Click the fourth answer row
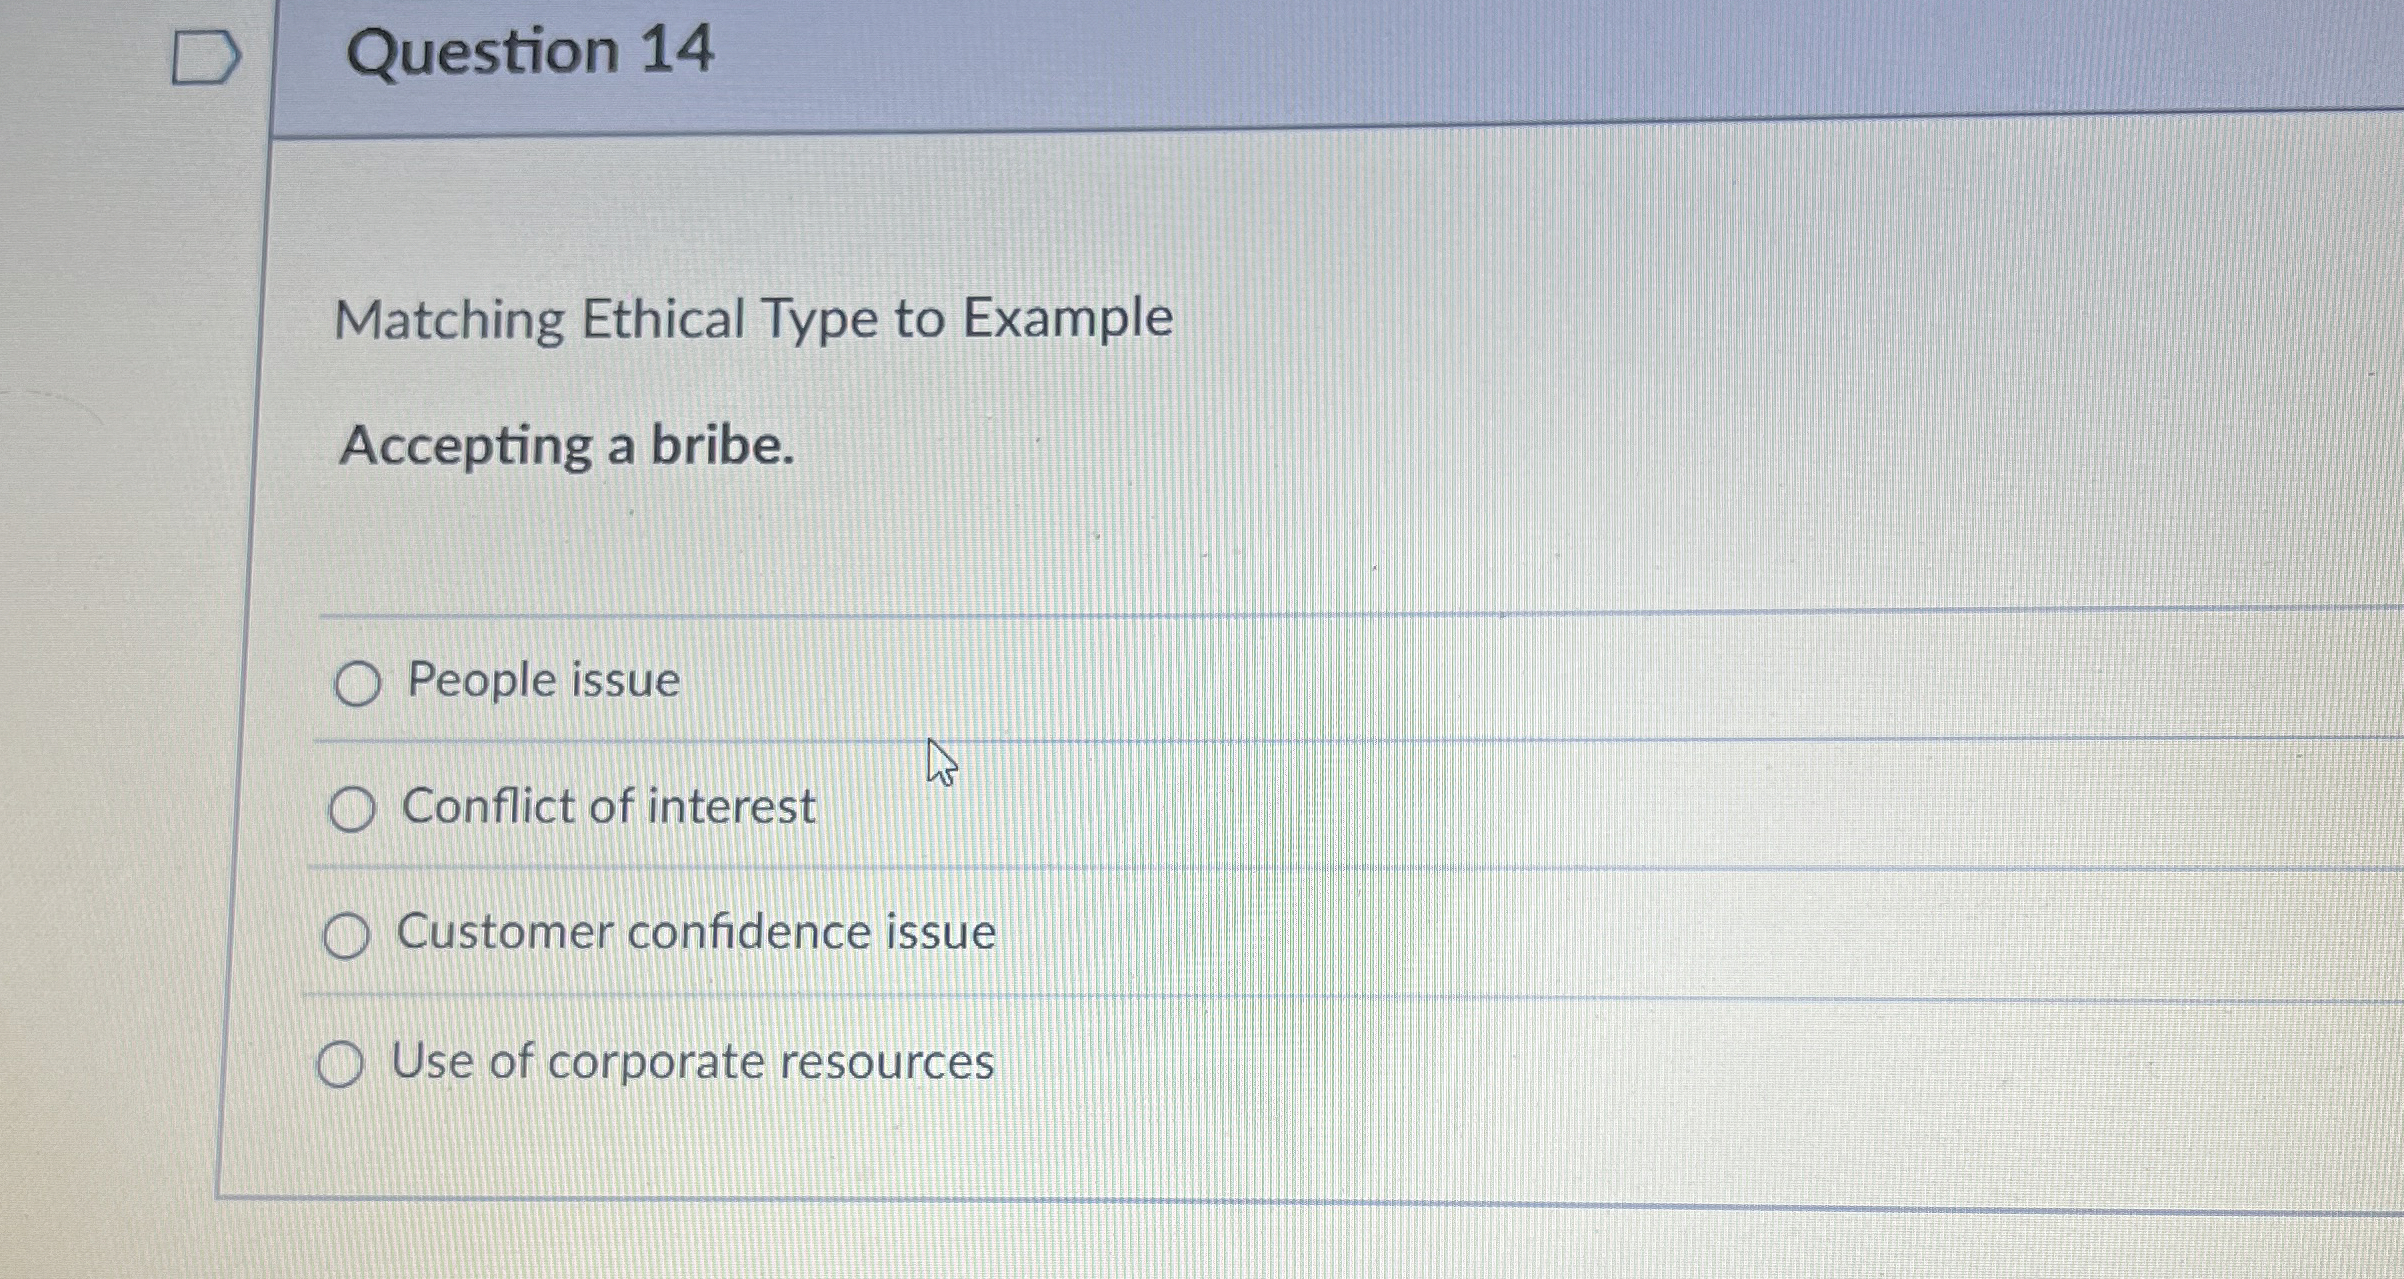 [x=1100, y=1062]
